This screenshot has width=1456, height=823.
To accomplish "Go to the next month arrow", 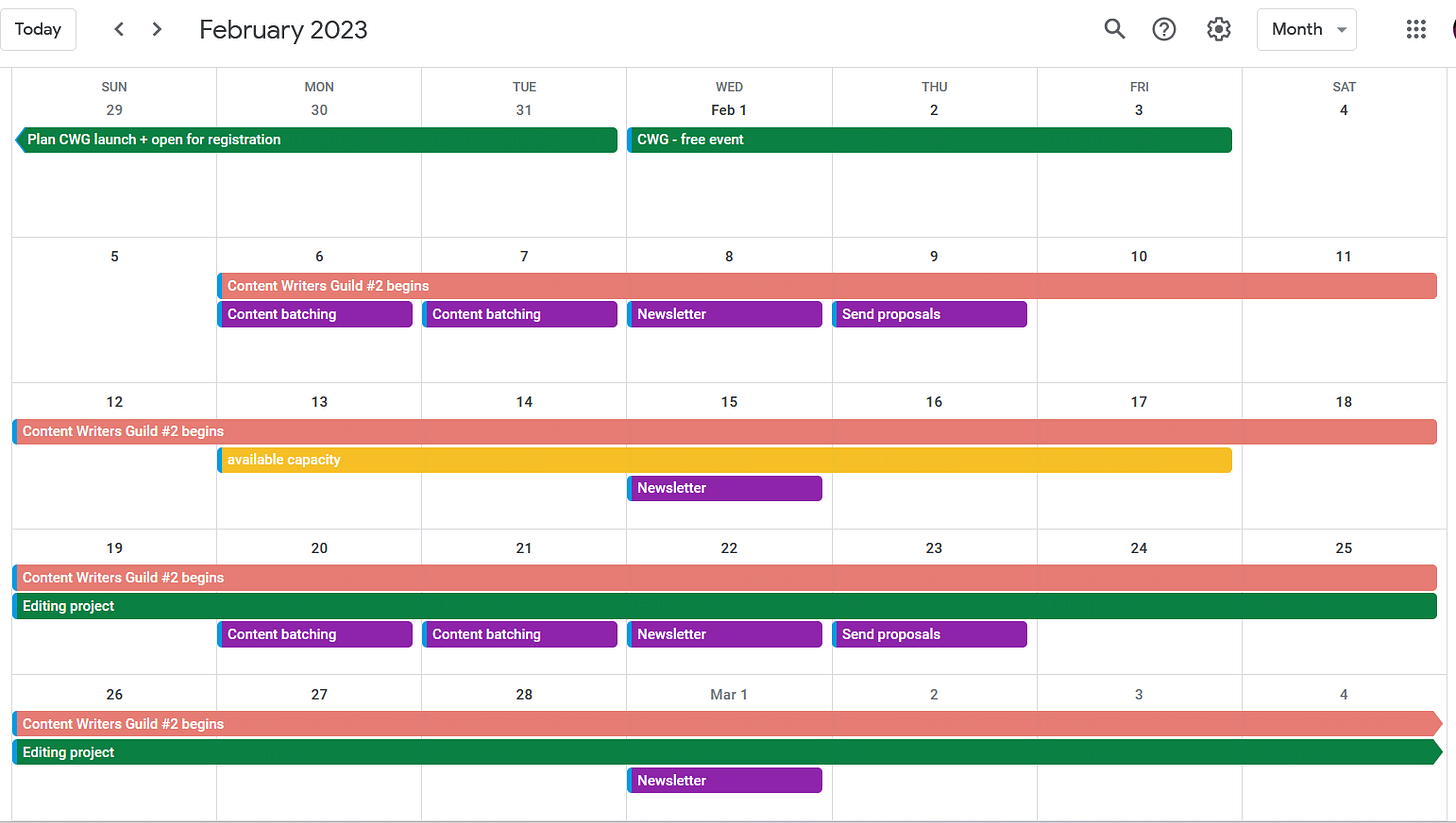I will tap(157, 29).
